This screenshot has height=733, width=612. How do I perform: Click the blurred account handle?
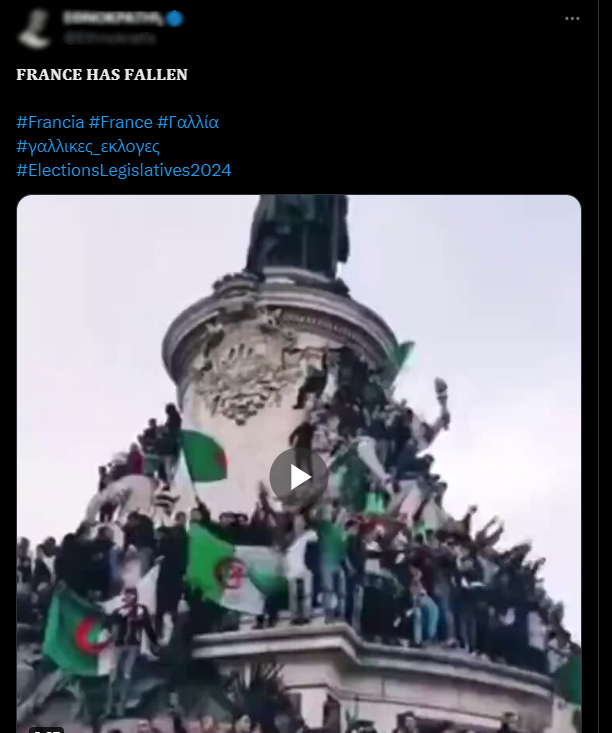click(x=109, y=38)
